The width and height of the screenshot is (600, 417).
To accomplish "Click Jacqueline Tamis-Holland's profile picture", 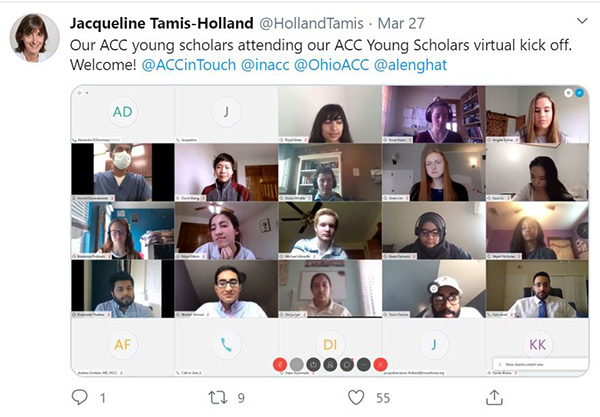I will click(x=34, y=37).
